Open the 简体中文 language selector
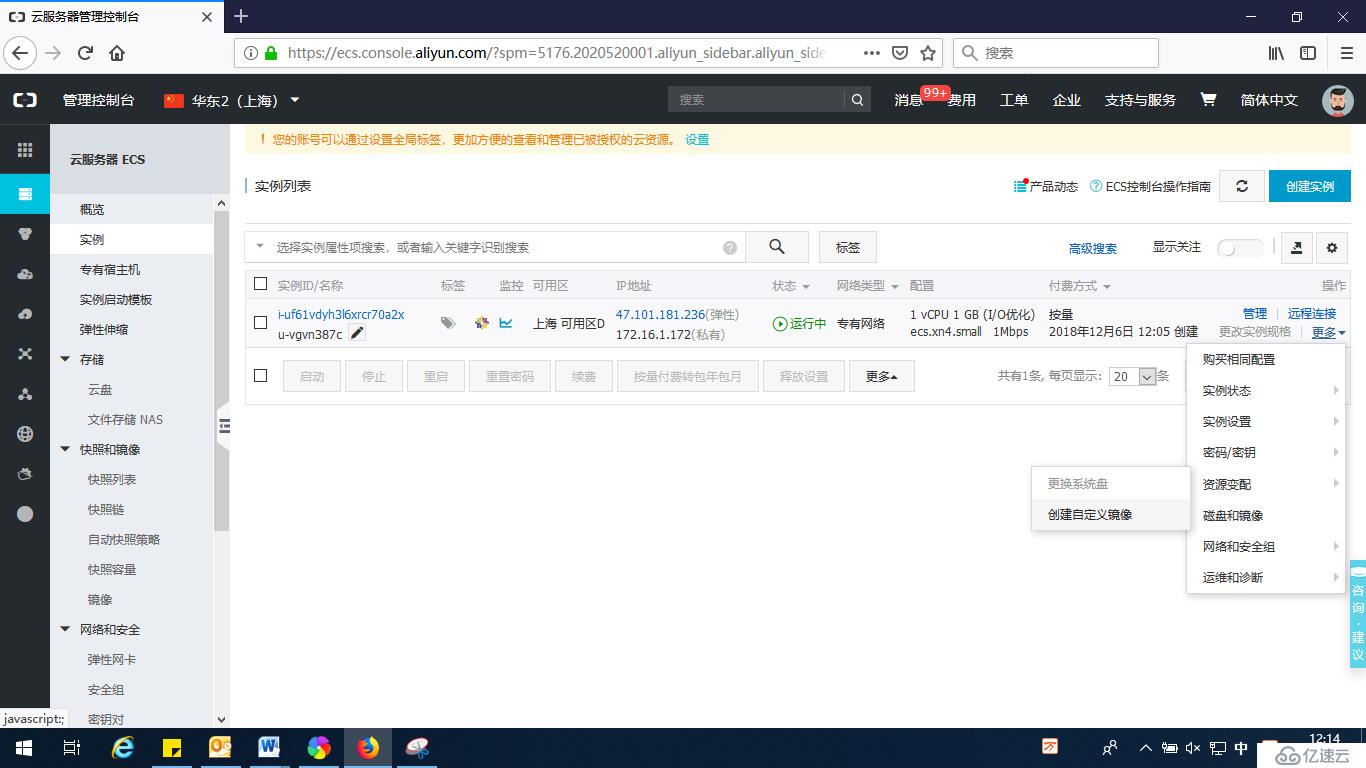1366x768 pixels. 1269,100
